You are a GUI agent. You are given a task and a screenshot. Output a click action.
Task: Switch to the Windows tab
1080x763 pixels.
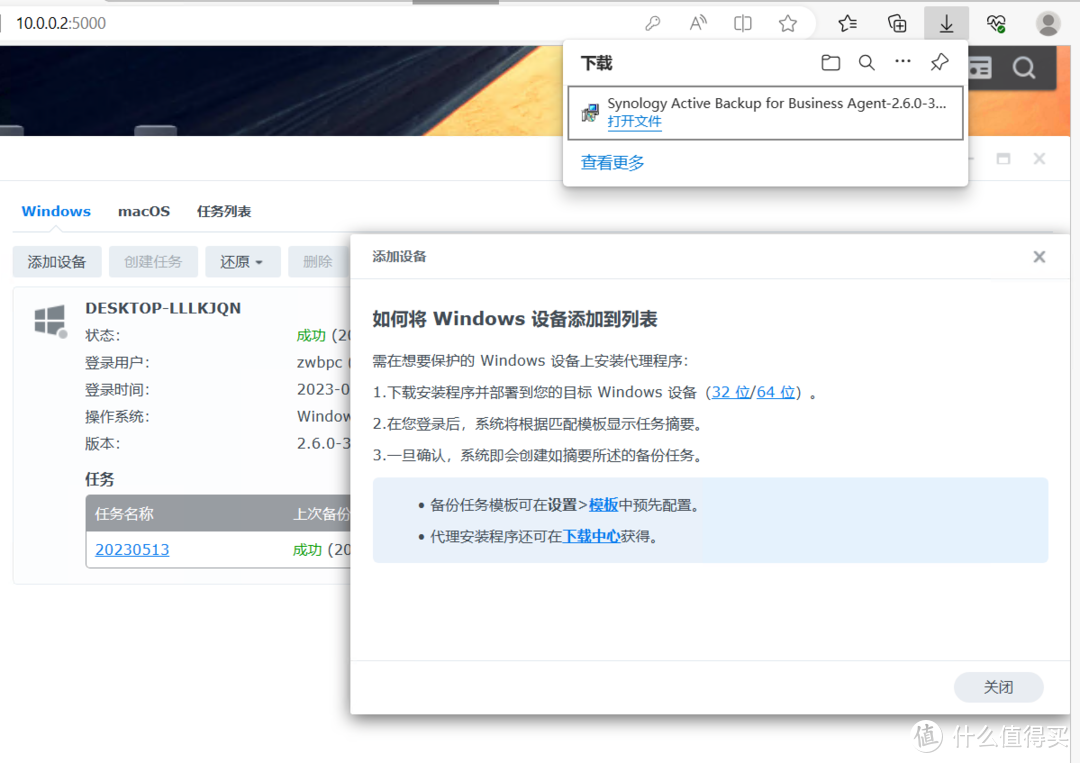56,211
